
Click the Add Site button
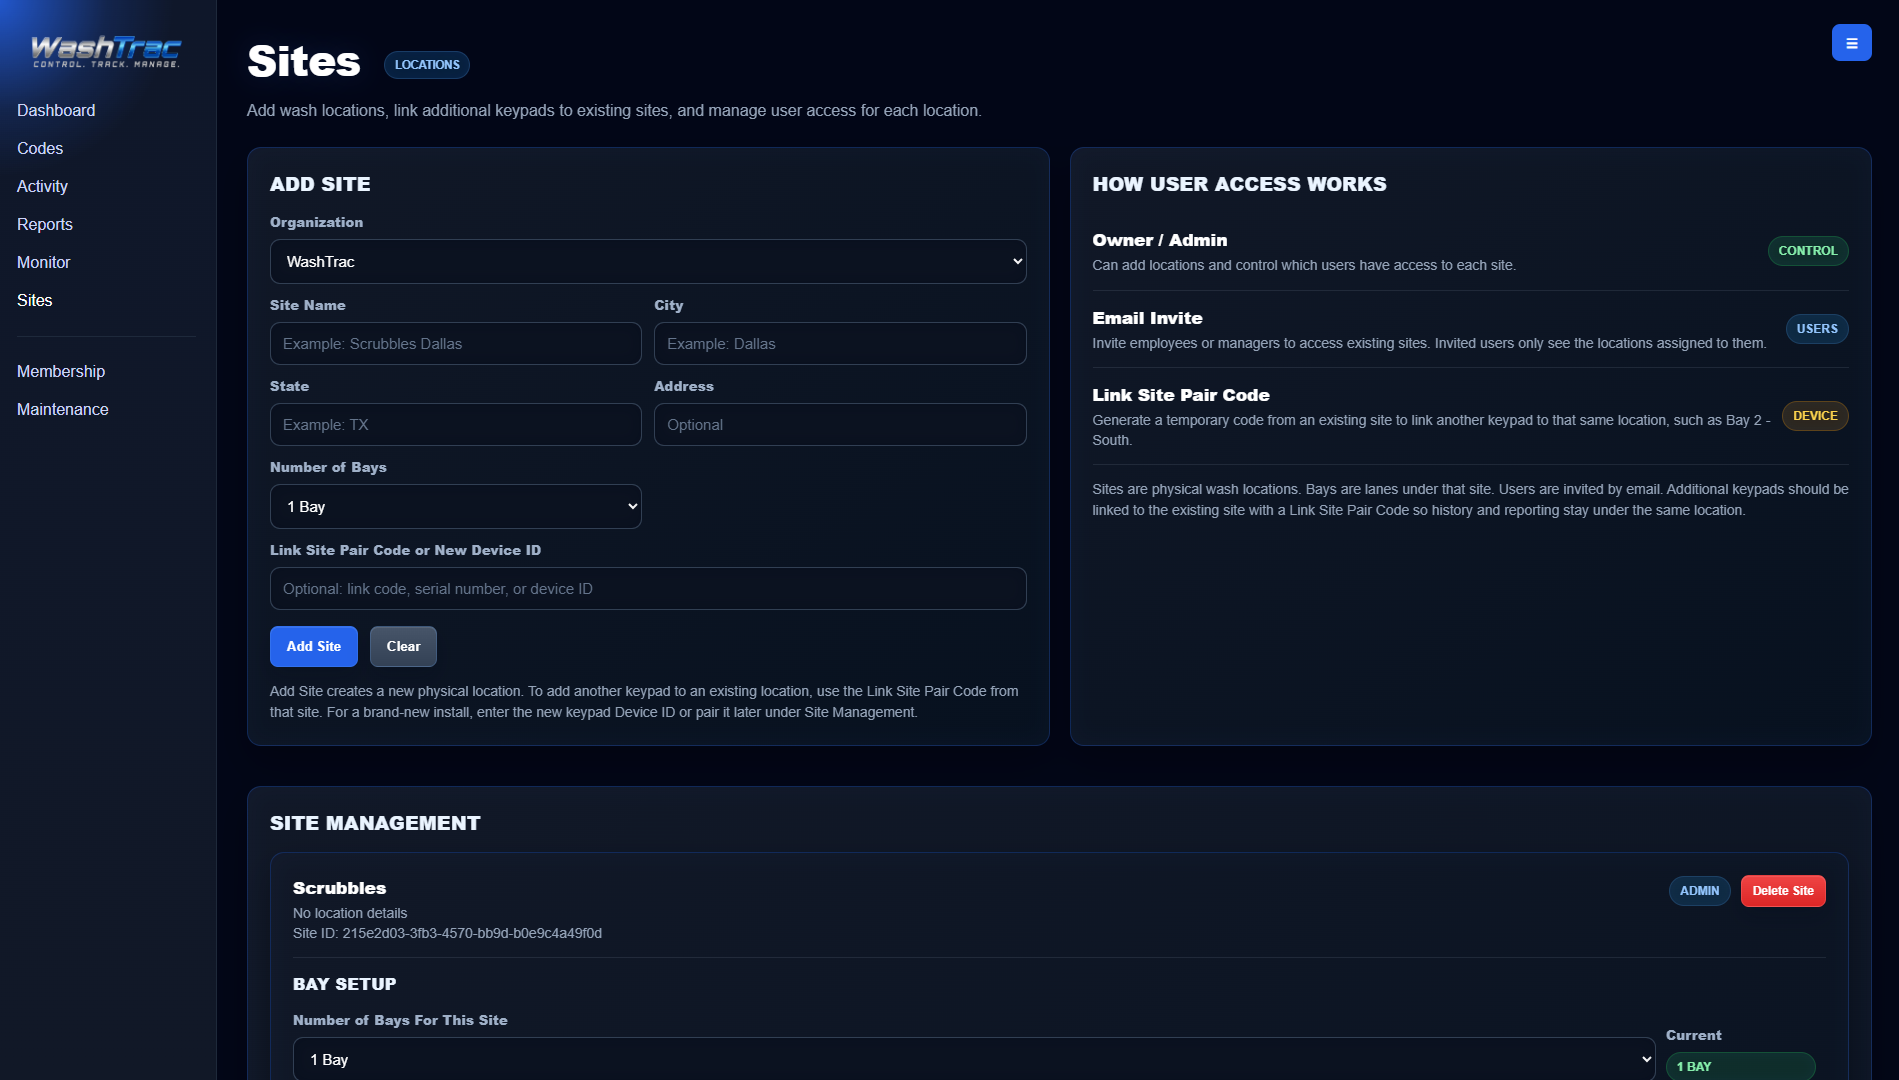[x=314, y=646]
